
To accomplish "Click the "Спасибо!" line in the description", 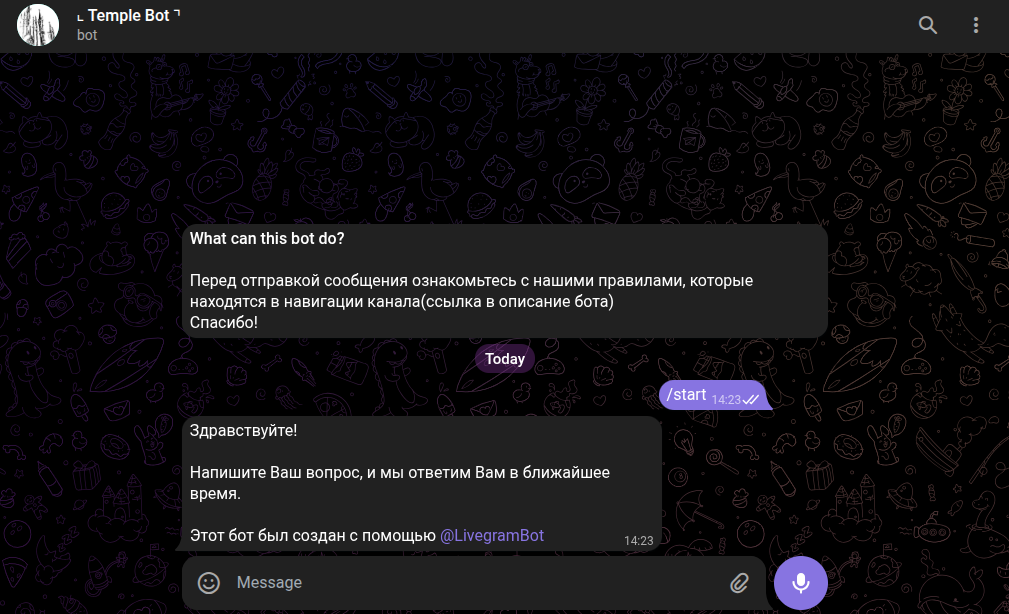I will [224, 322].
